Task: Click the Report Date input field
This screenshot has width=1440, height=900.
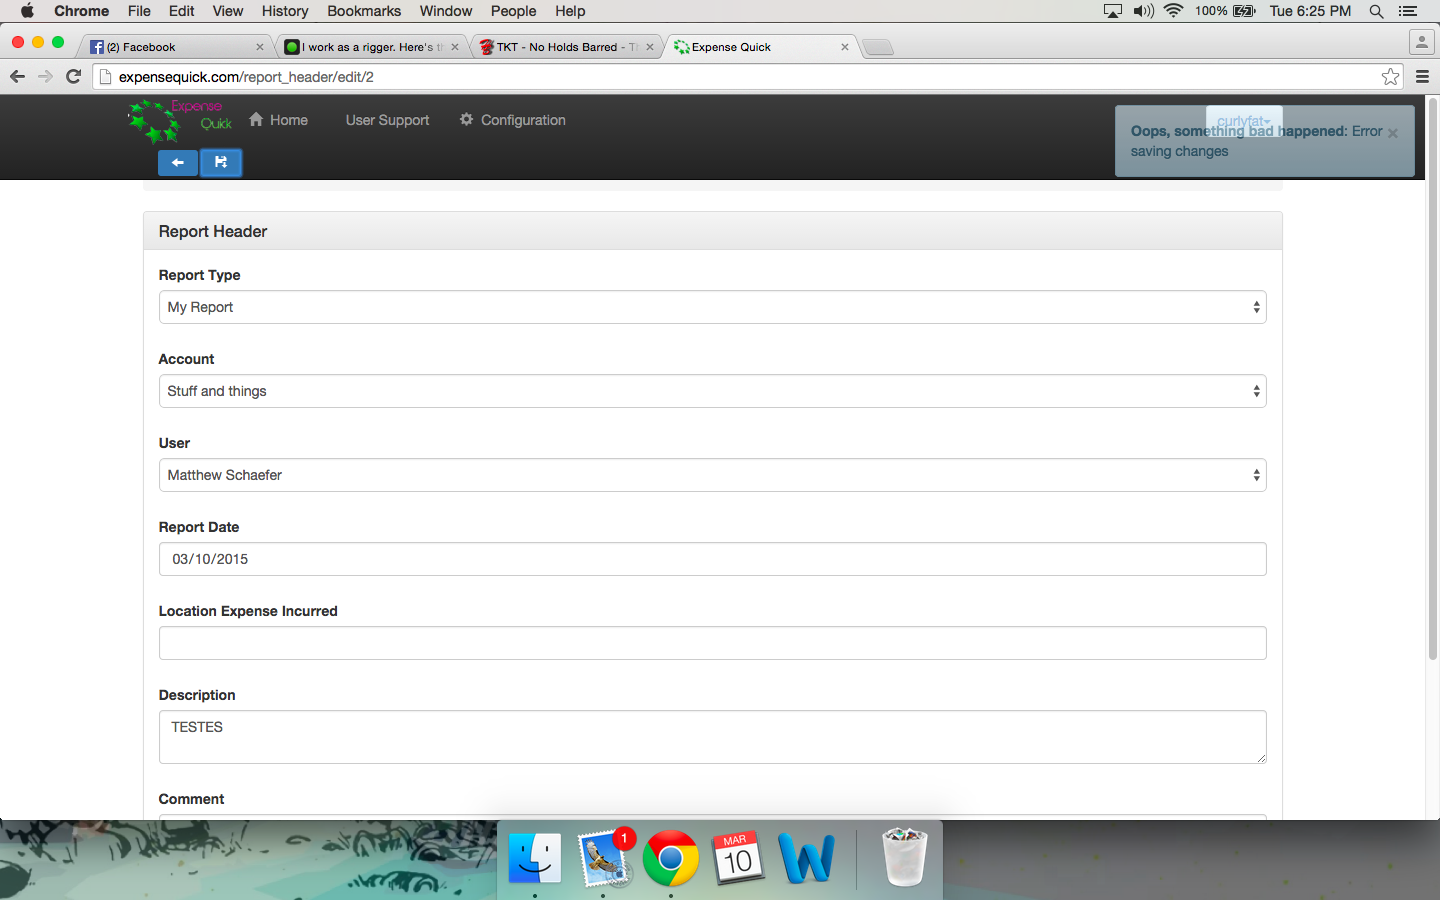Action: (x=712, y=559)
